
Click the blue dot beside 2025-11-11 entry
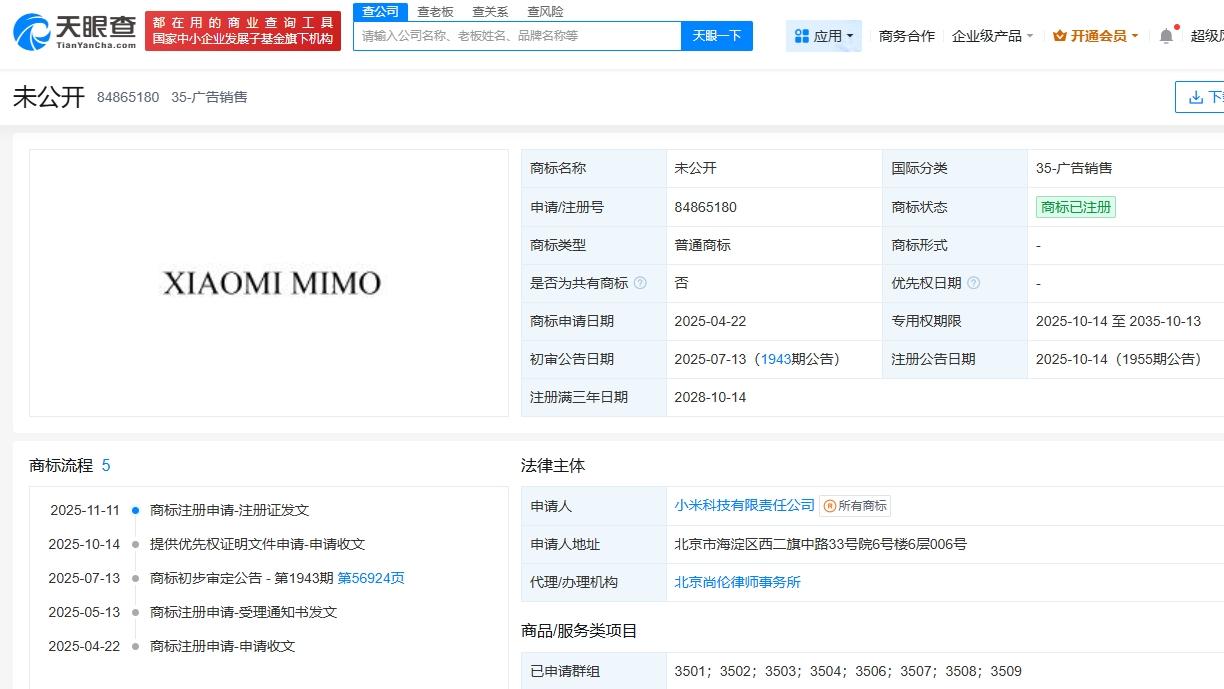pyautogui.click(x=134, y=510)
